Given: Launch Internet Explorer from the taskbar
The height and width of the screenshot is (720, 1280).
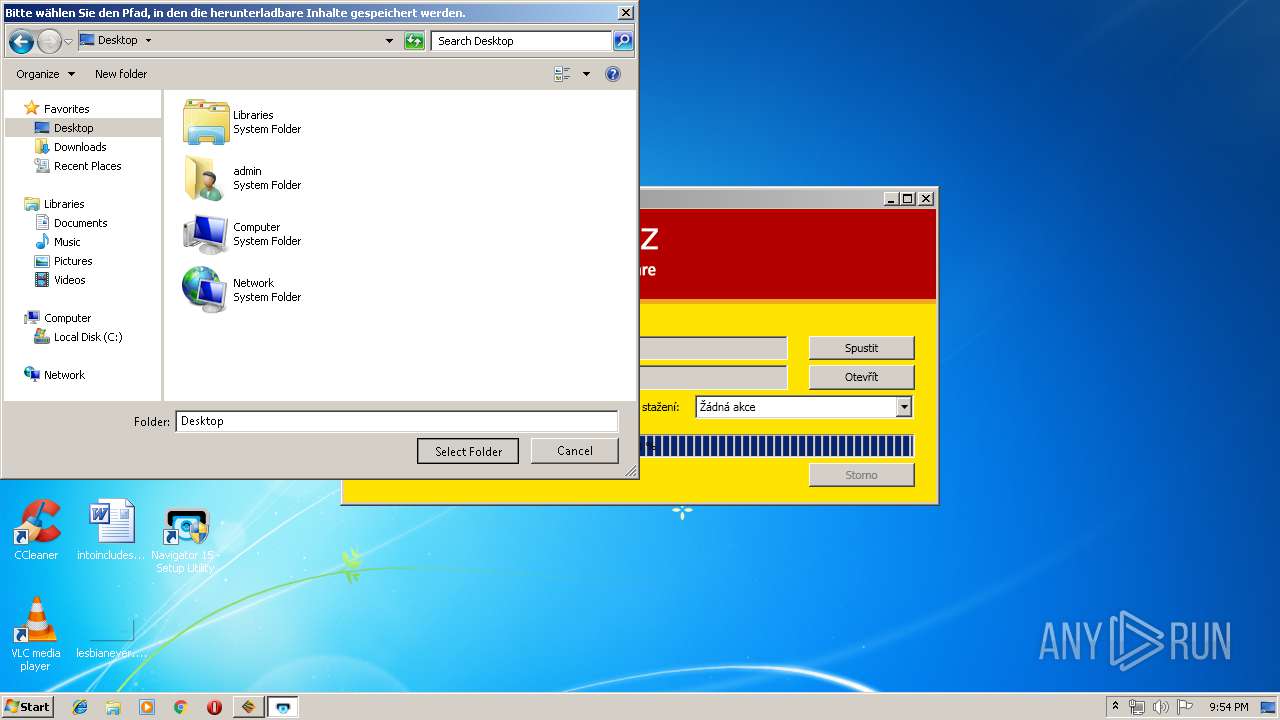Looking at the screenshot, I should point(80,707).
